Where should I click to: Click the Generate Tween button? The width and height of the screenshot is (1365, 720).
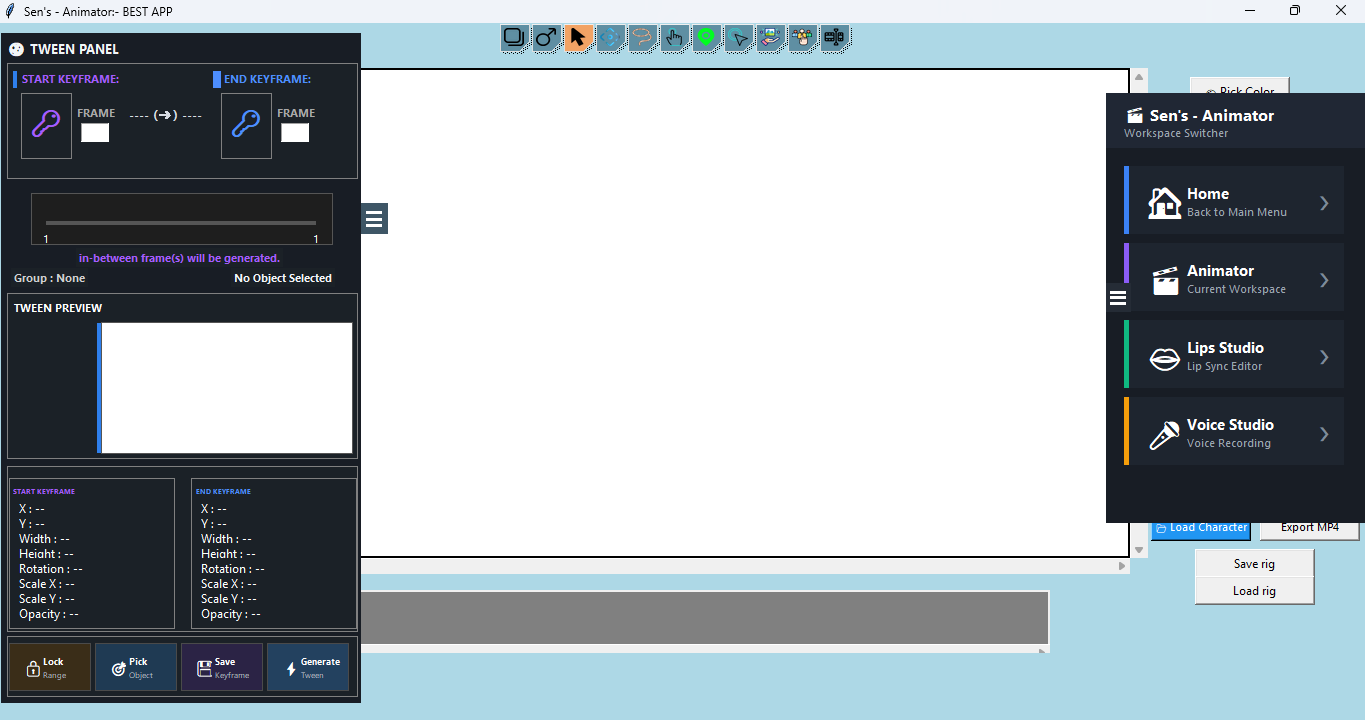[x=308, y=667]
